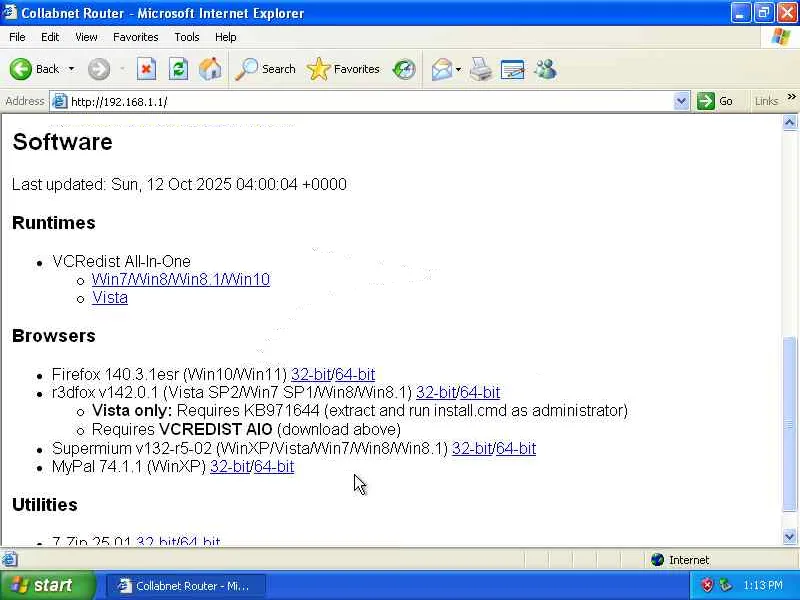Click the Last updated date line
This screenshot has height=600, width=800.
point(180,184)
